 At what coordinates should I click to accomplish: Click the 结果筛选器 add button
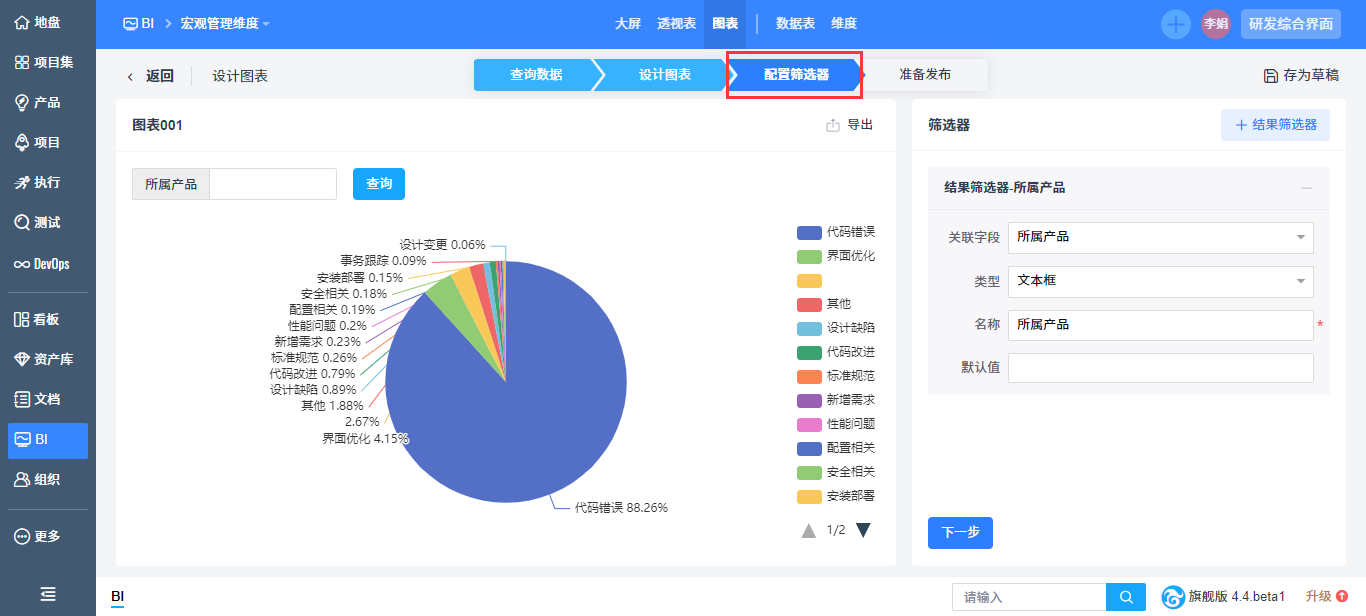coord(1275,125)
